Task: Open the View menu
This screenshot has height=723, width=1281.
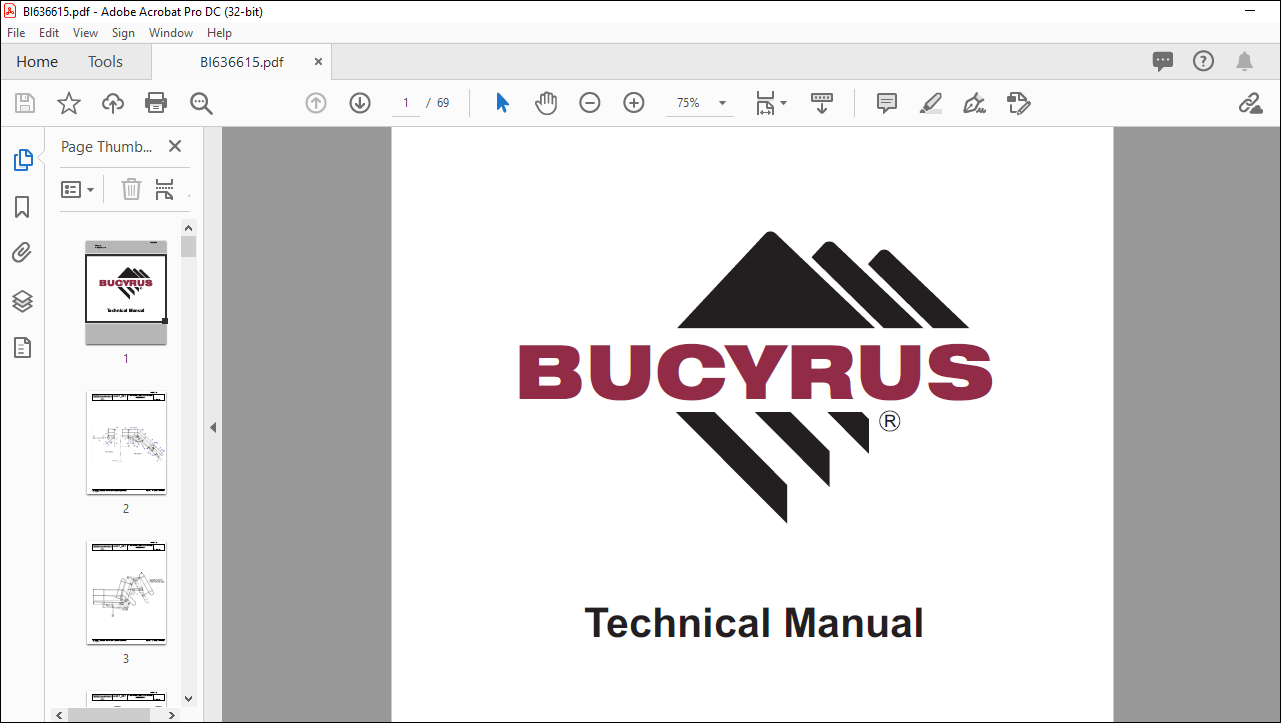Action: (85, 33)
